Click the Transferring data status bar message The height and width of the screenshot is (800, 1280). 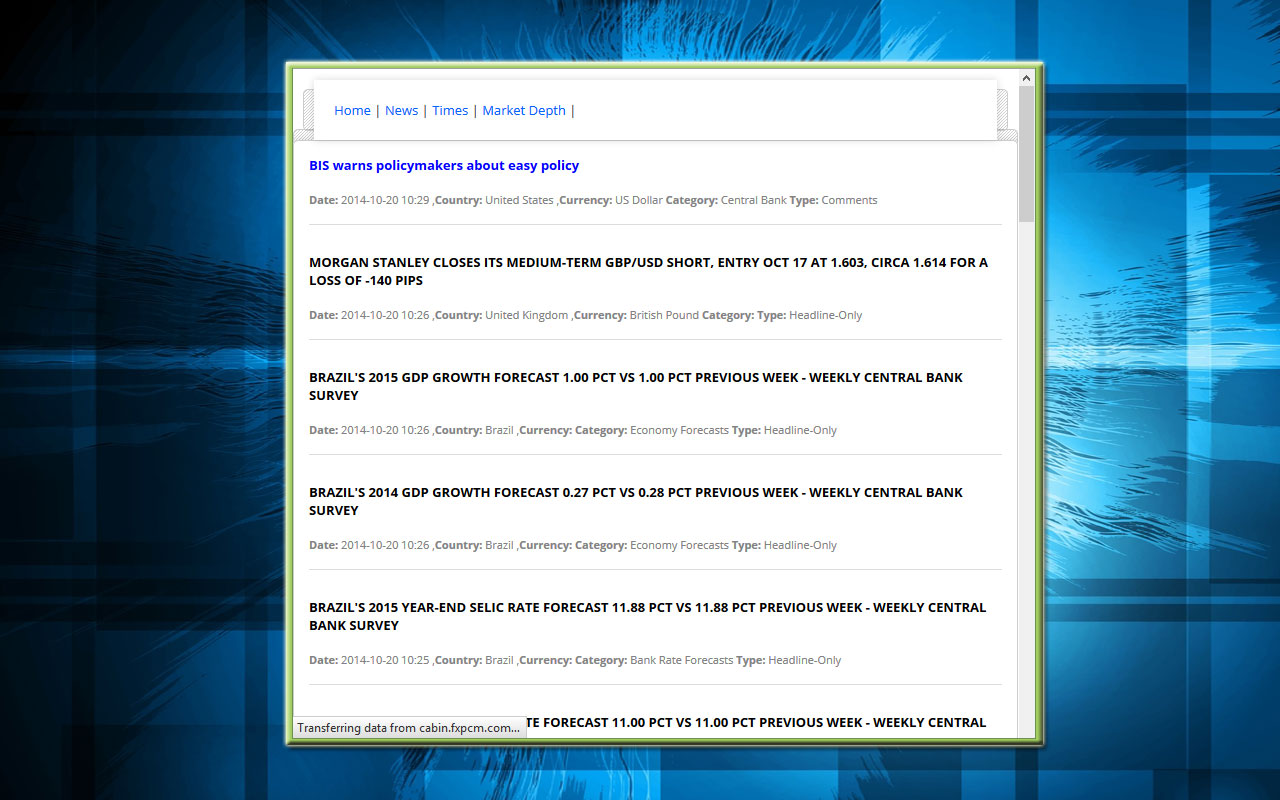pos(408,728)
